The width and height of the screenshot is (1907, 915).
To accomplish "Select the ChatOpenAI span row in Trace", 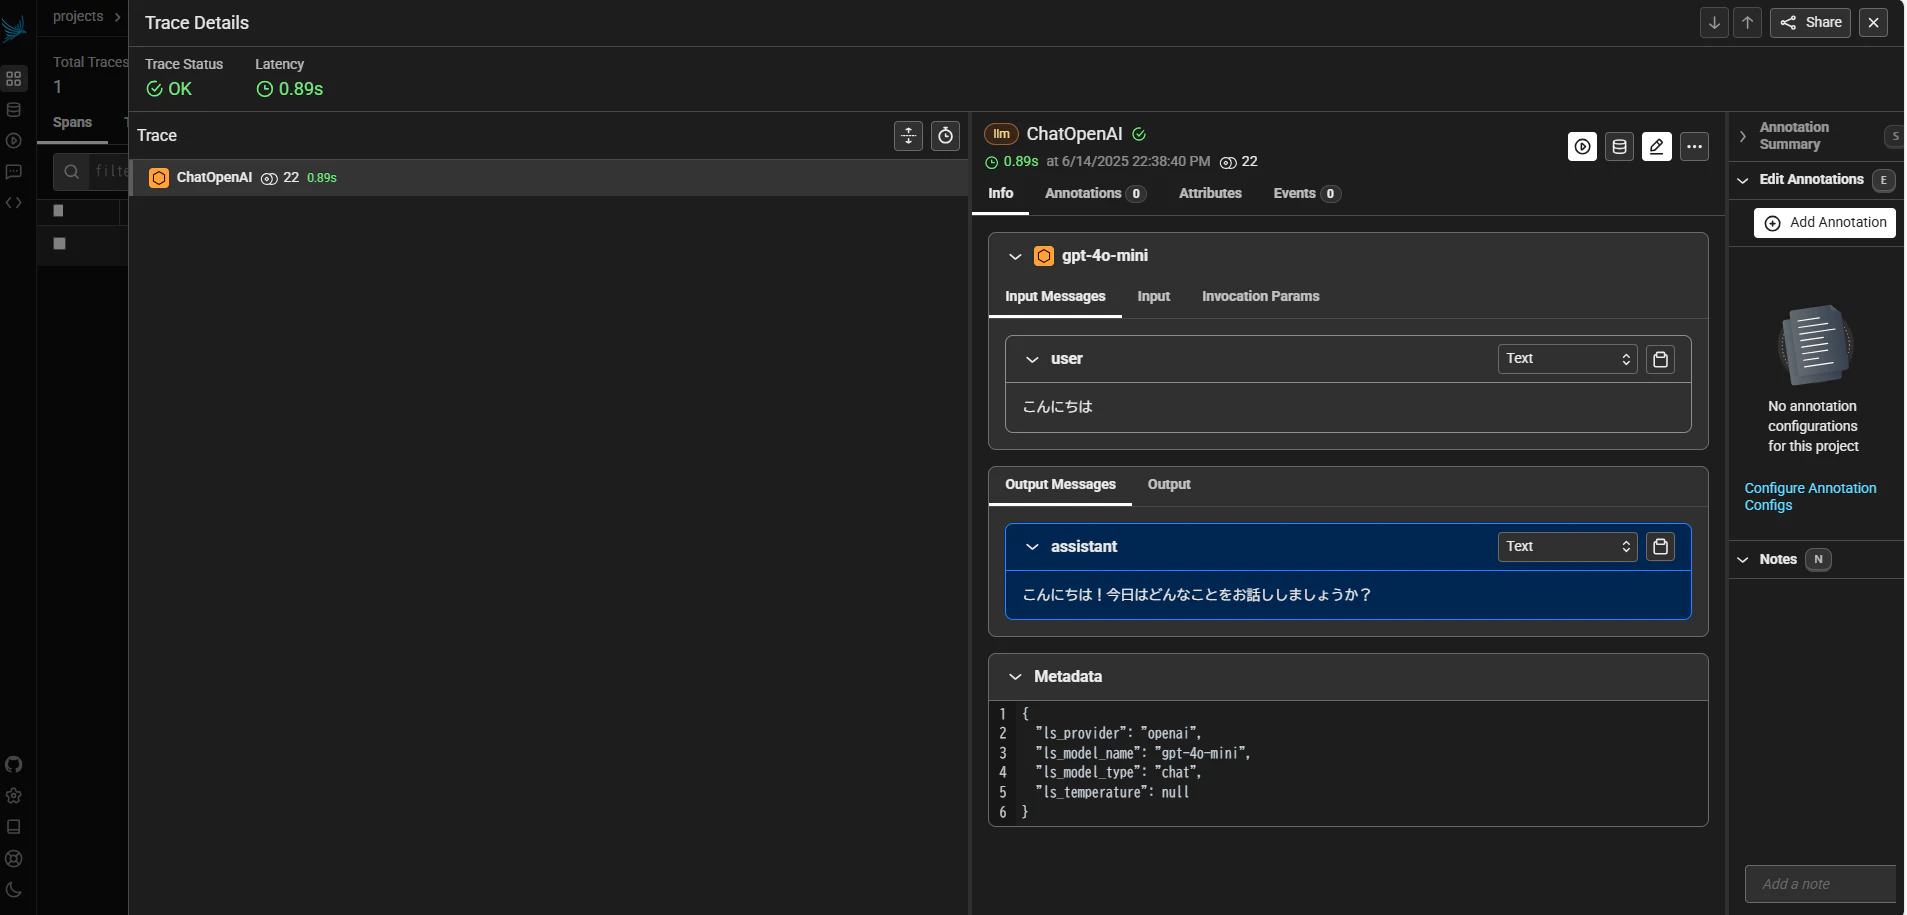I will (550, 178).
